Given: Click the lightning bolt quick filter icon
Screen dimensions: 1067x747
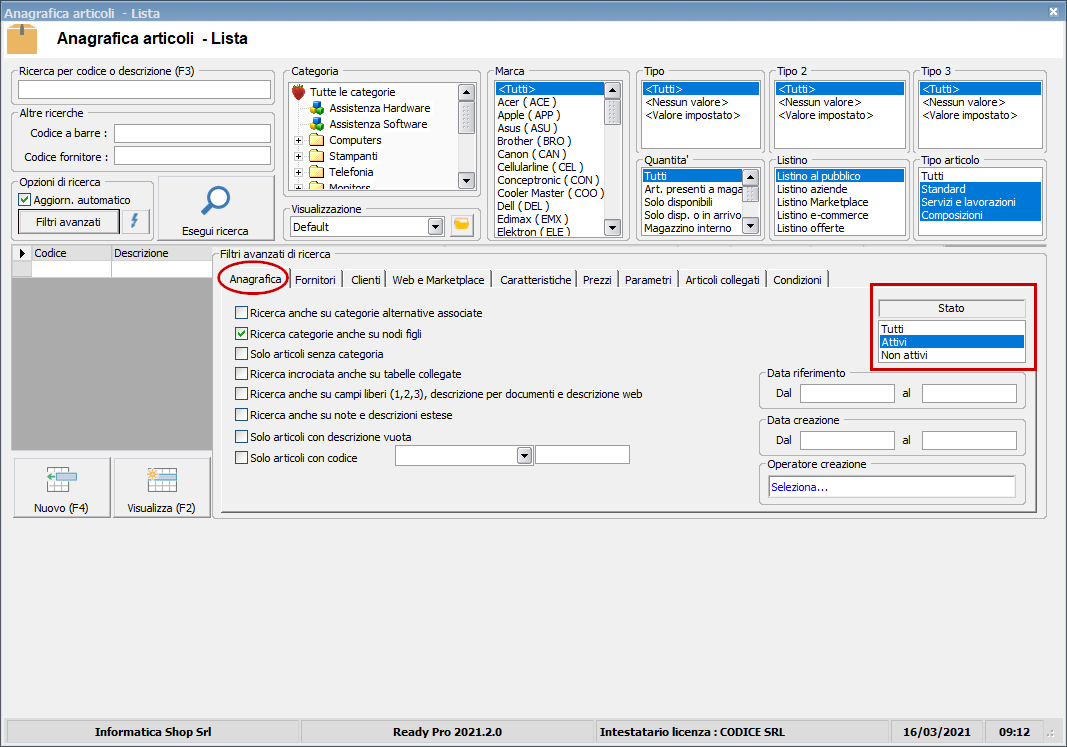Looking at the screenshot, I should 135,221.
